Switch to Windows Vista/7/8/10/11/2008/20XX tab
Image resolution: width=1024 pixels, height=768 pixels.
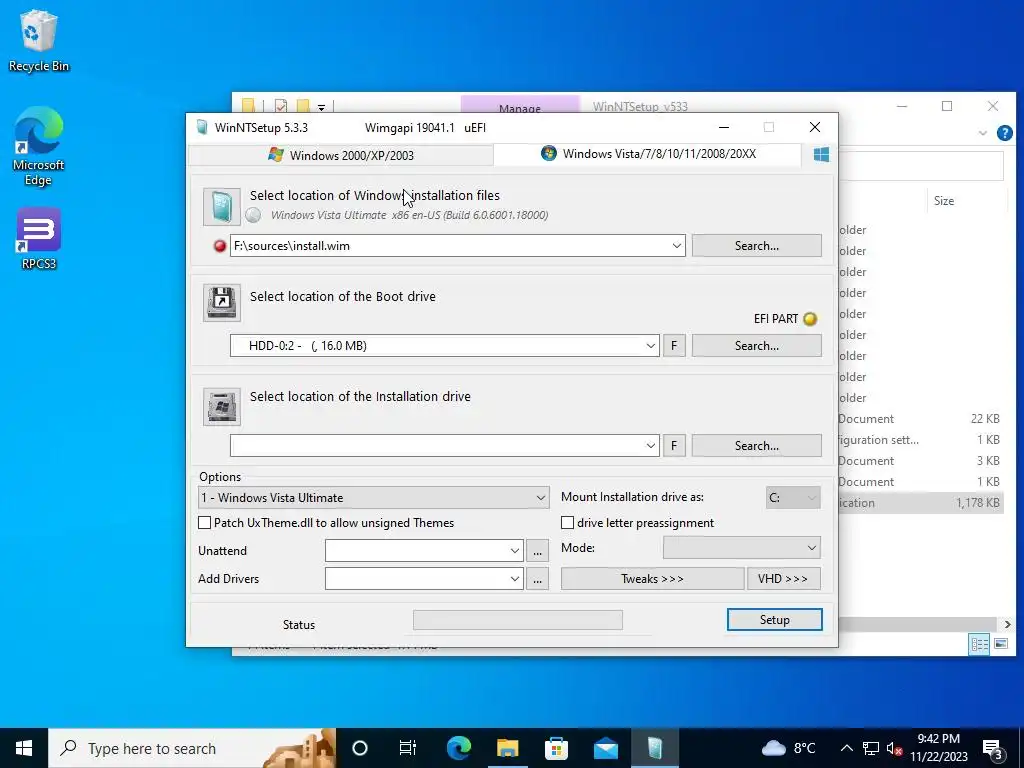648,154
